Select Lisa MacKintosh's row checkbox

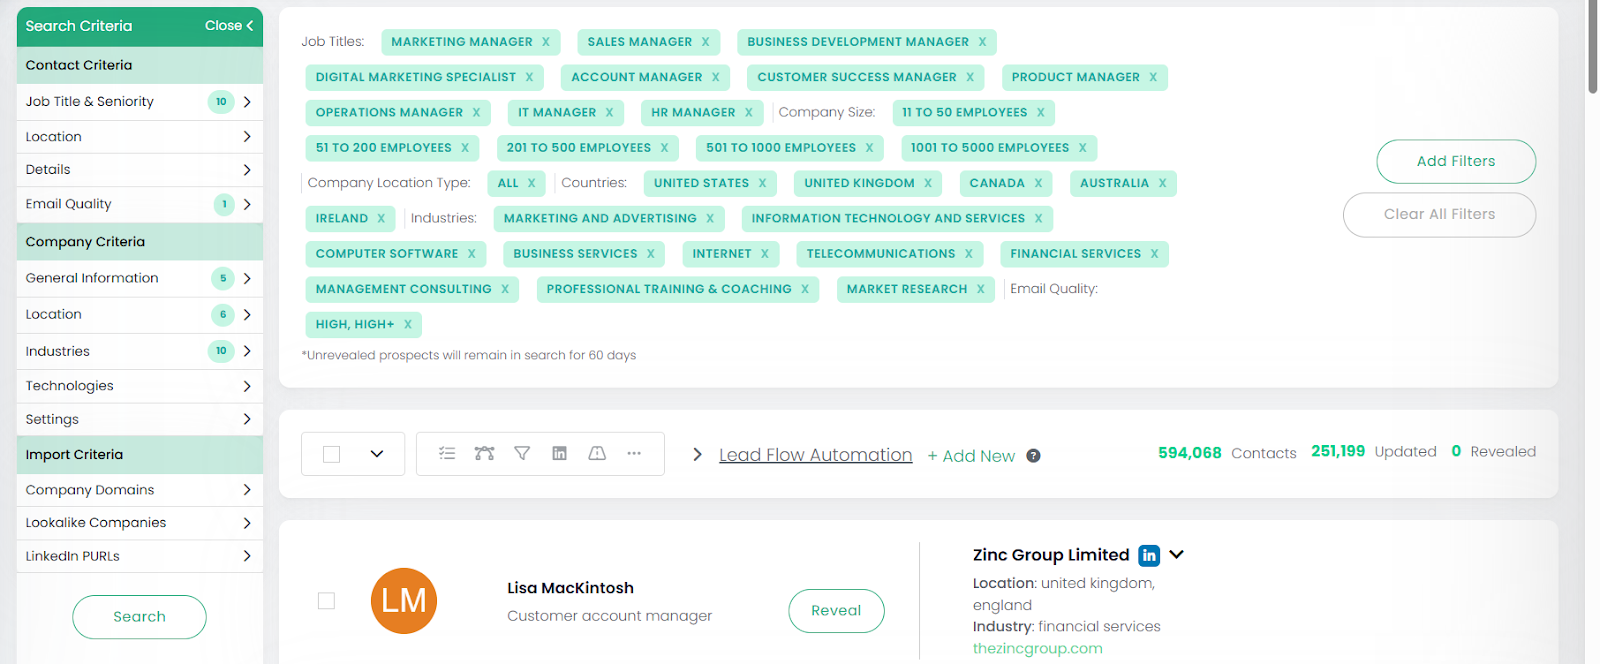click(326, 601)
